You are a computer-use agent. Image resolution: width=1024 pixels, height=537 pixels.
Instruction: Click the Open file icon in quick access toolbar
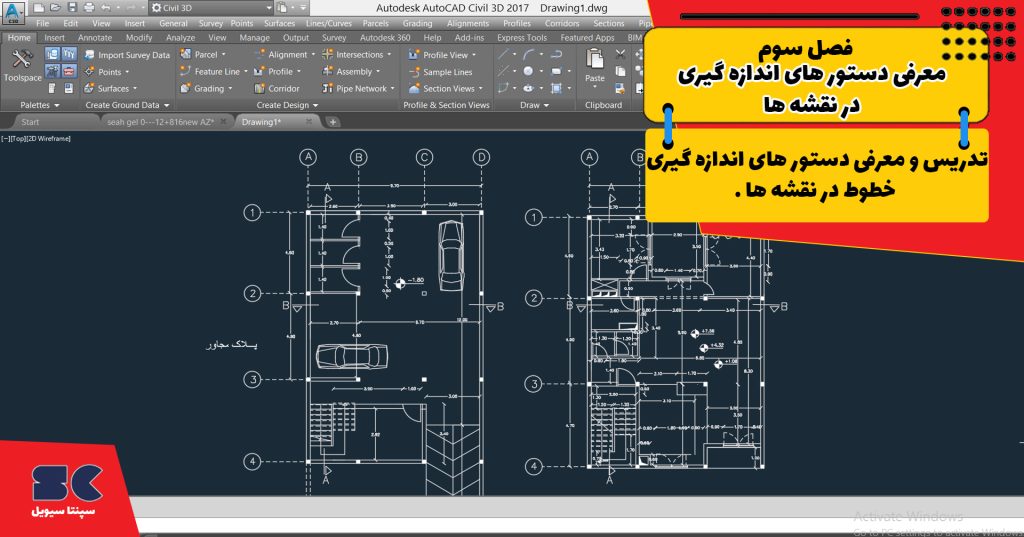(x=56, y=8)
